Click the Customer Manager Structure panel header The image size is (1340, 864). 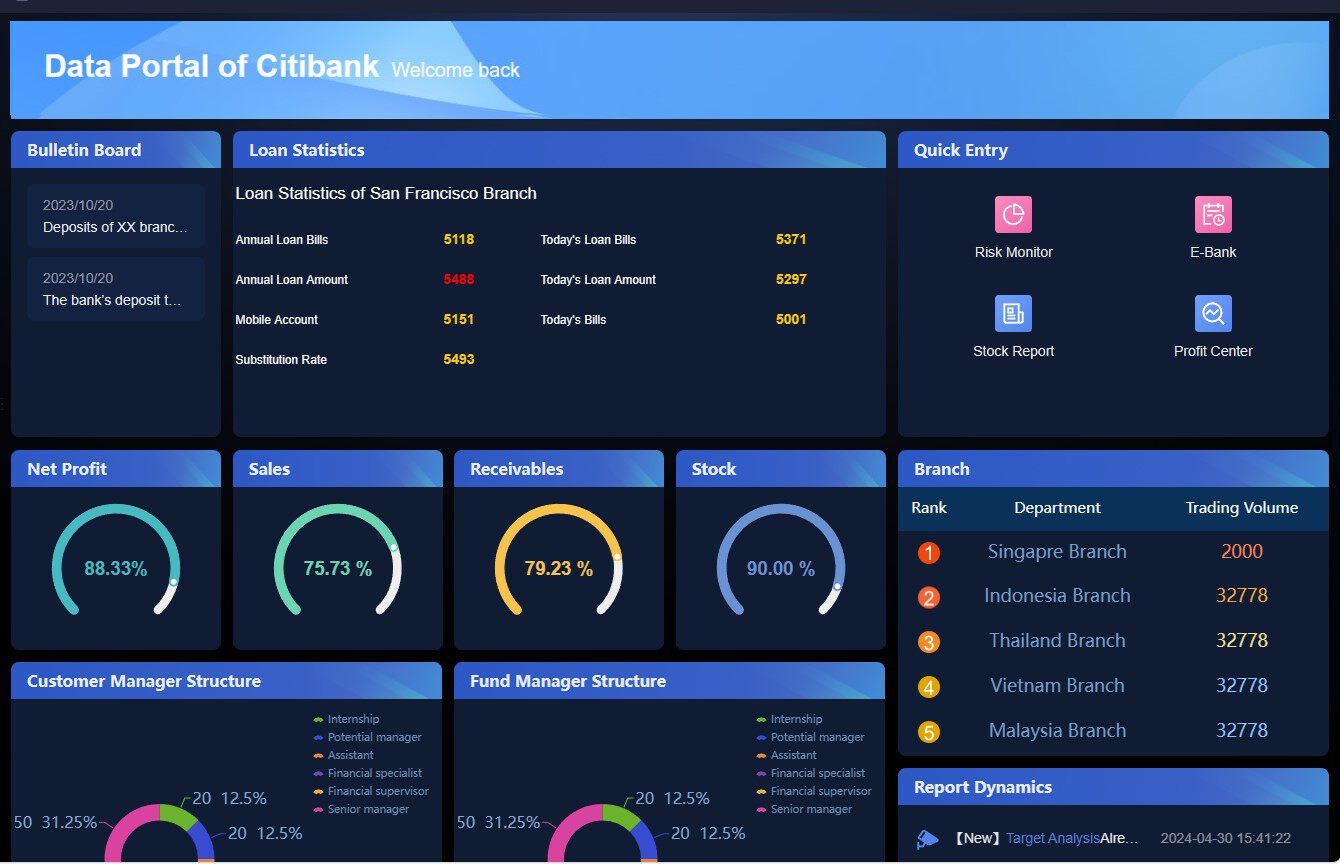(226, 681)
